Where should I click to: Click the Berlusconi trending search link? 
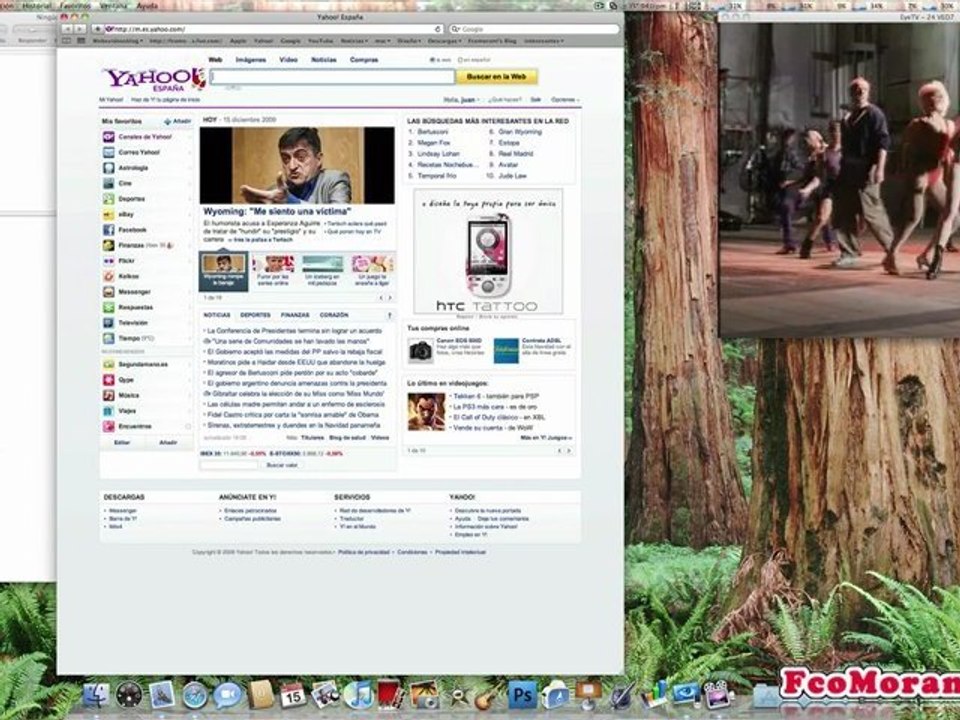433,132
